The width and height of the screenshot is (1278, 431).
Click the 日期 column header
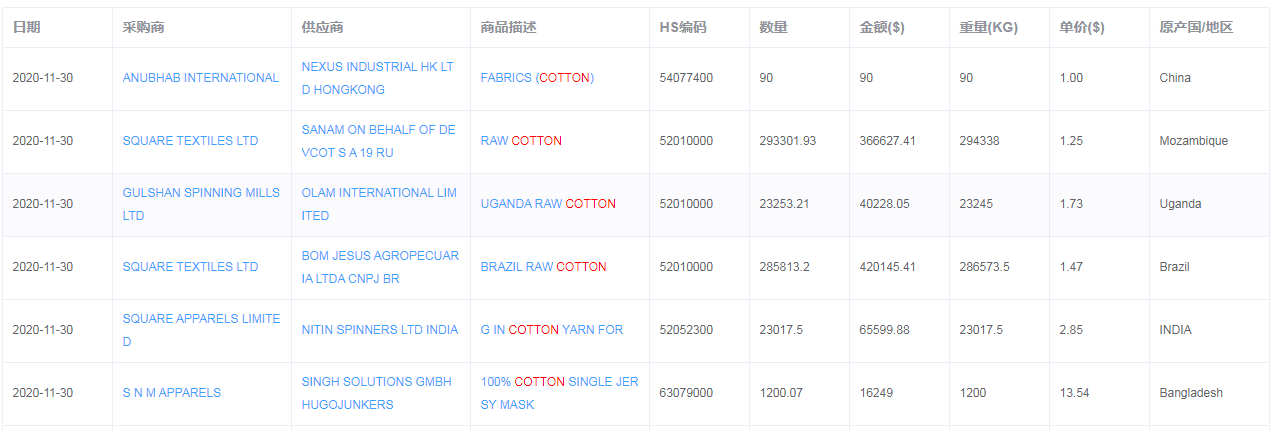(x=26, y=28)
